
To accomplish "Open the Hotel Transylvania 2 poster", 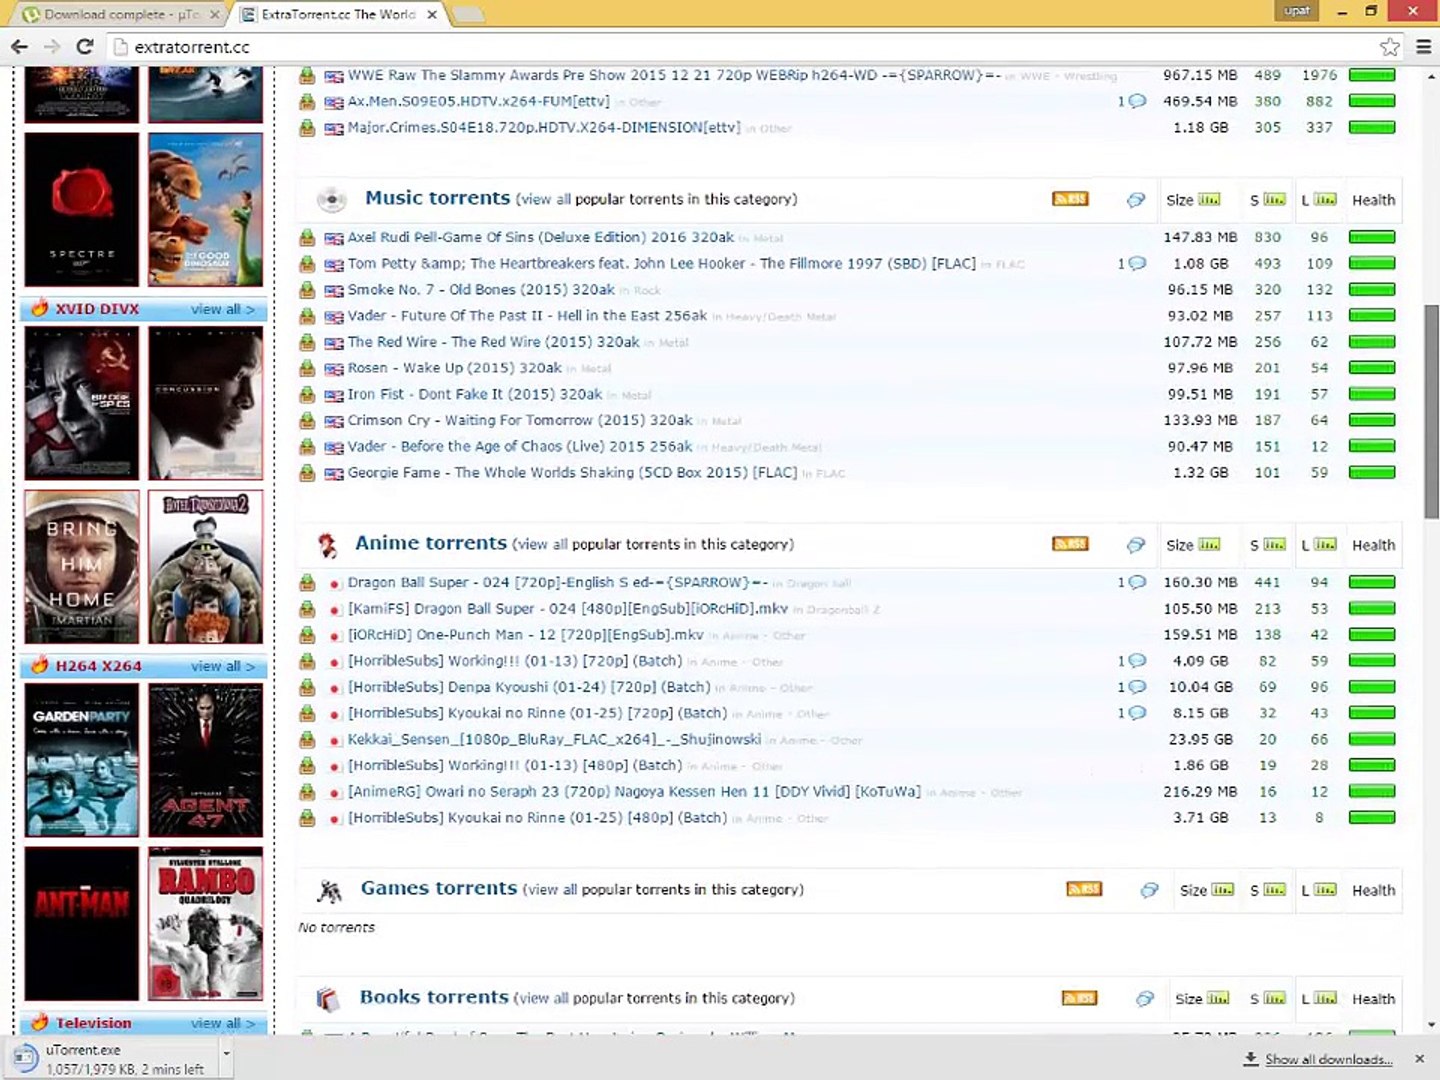I will (x=206, y=567).
